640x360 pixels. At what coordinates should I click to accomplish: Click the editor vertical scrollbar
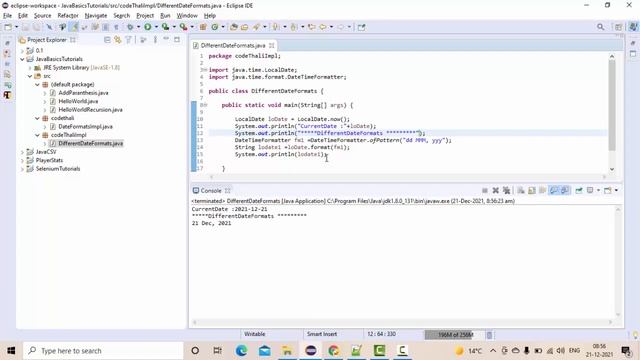tap(611, 105)
